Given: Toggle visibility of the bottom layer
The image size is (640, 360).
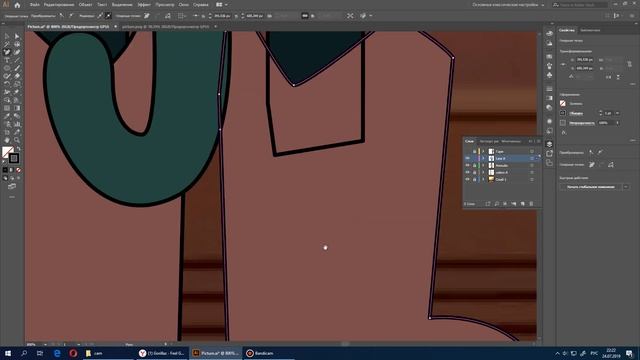Looking at the screenshot, I should (x=467, y=179).
